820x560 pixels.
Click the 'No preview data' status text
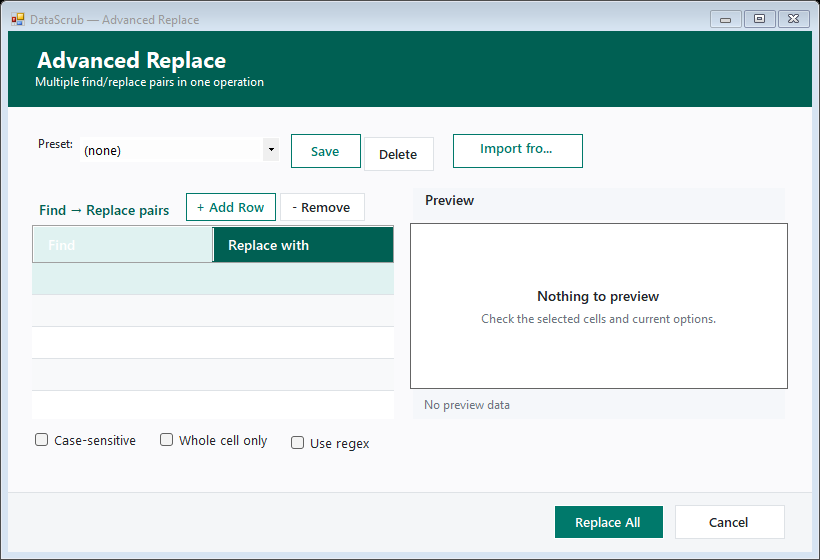(x=466, y=405)
